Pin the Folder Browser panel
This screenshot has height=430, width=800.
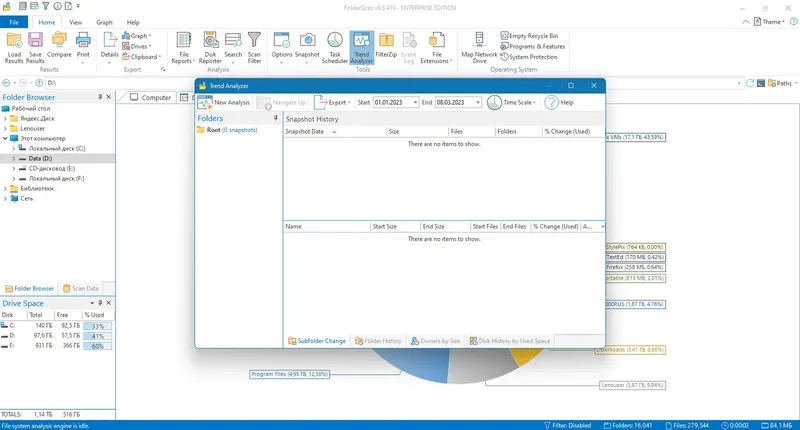100,97
